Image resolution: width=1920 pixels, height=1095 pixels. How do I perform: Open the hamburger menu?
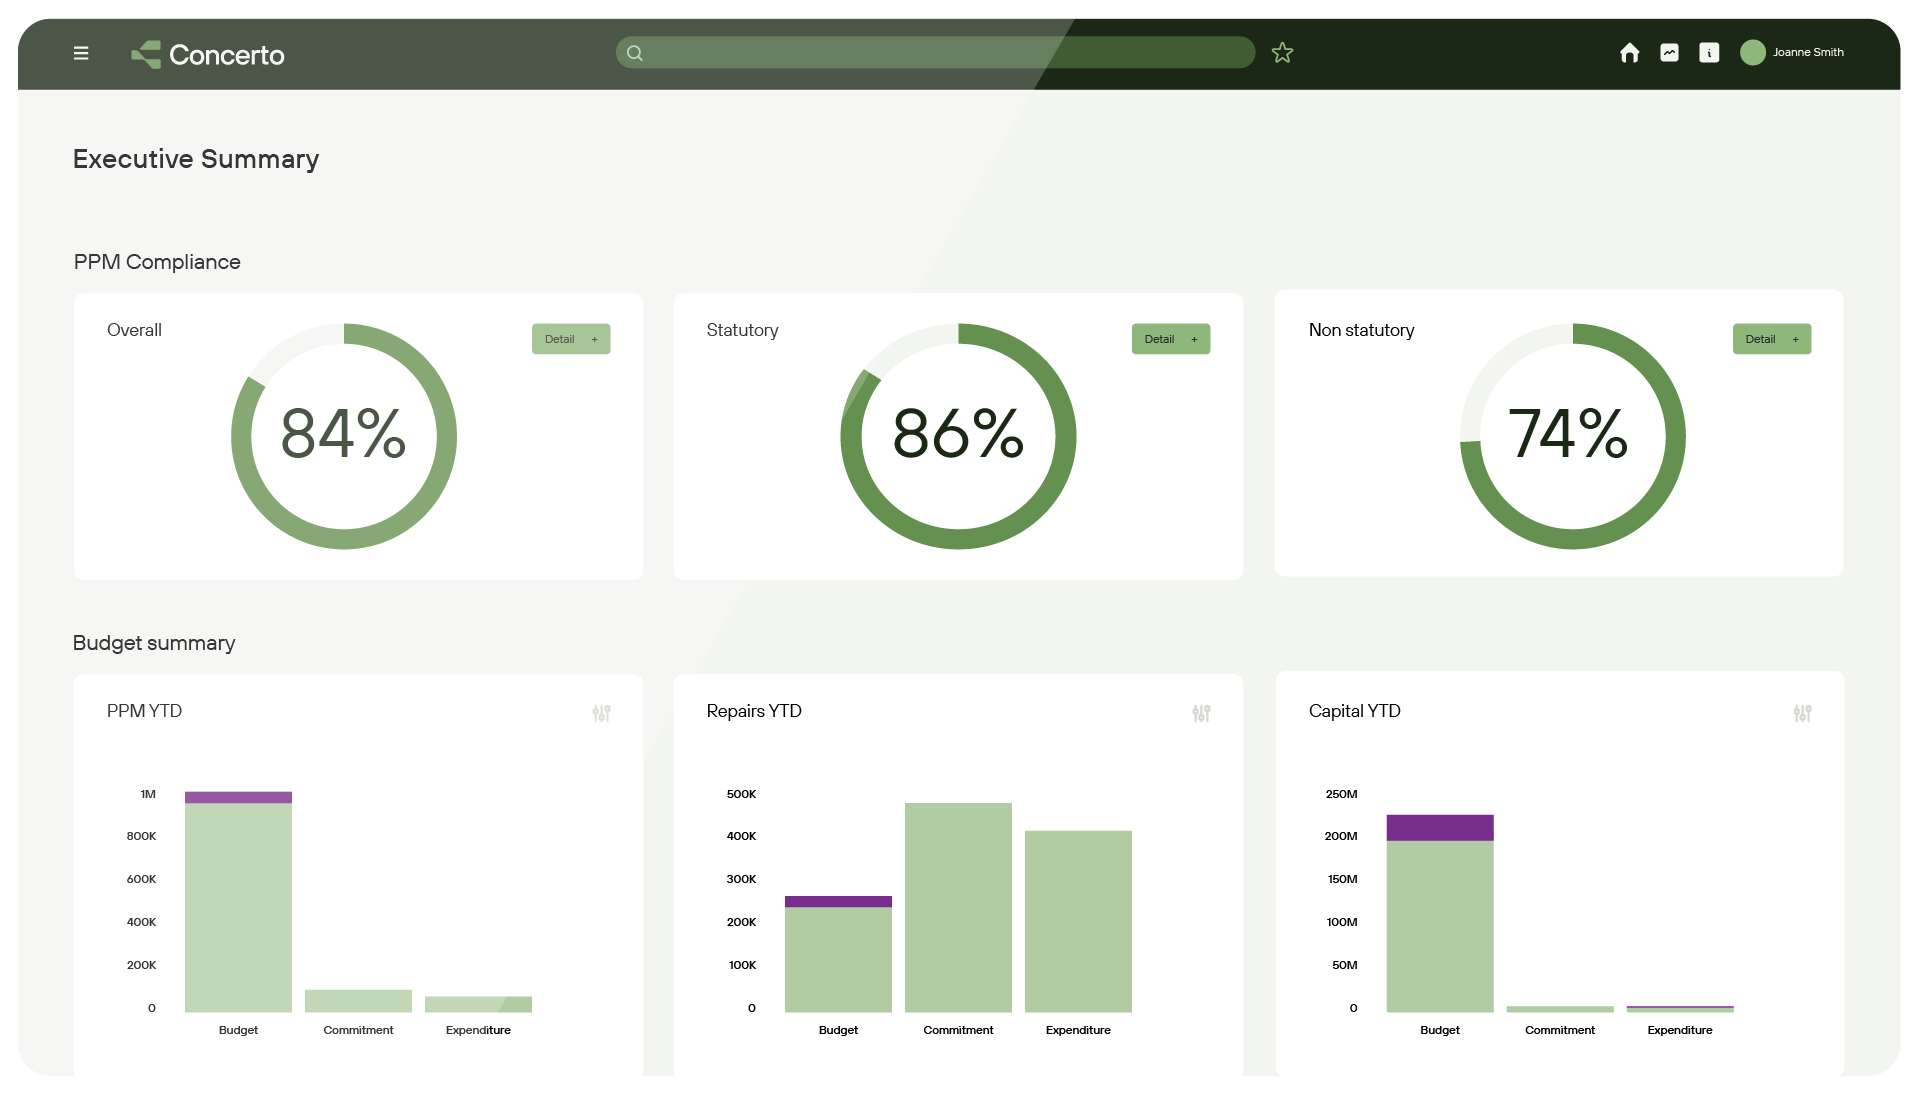click(x=81, y=53)
